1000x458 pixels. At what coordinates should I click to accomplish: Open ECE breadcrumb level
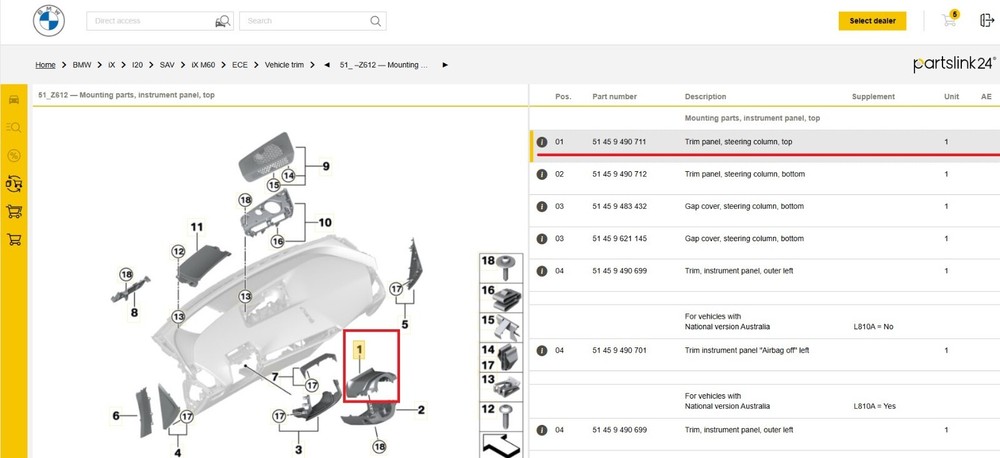pyautogui.click(x=240, y=65)
